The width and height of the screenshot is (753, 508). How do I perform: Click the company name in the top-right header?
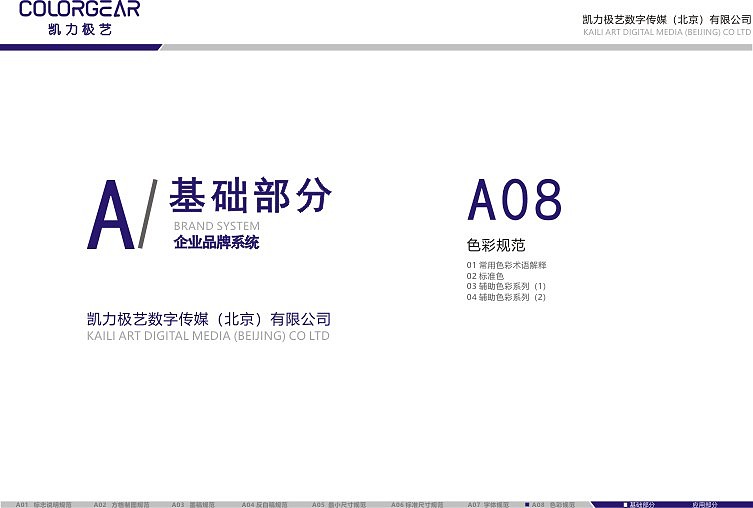pos(667,20)
